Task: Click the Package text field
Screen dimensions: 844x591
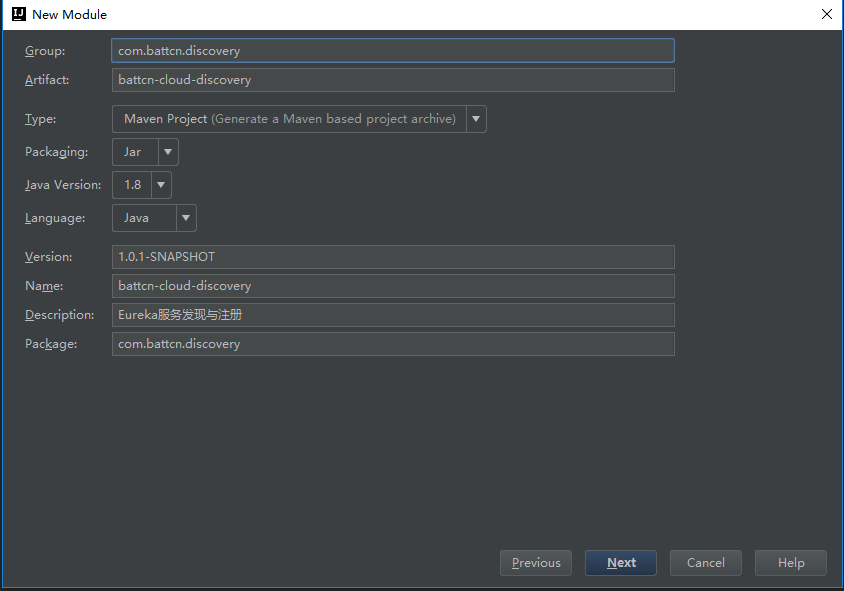Action: (x=393, y=344)
